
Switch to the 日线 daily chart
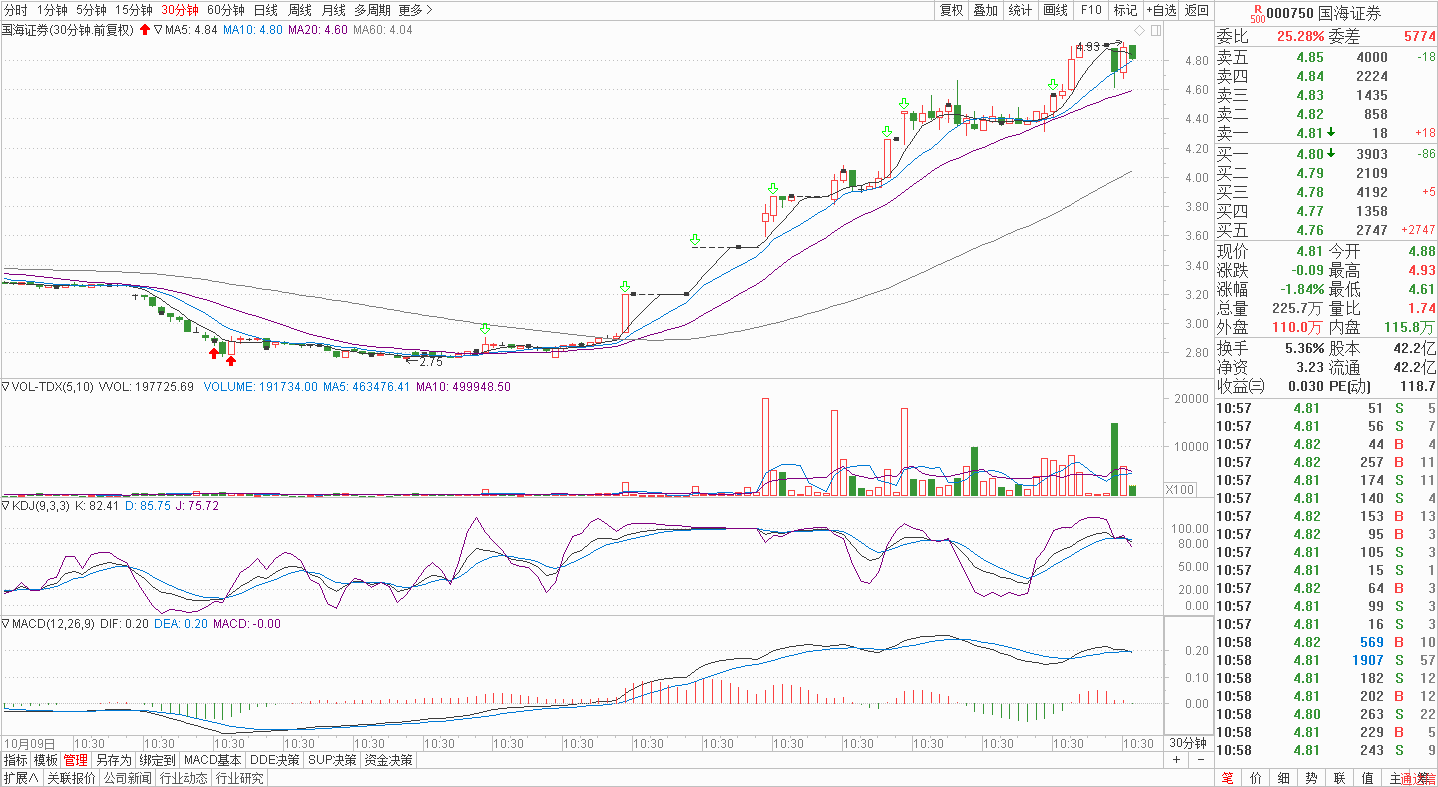(x=265, y=10)
